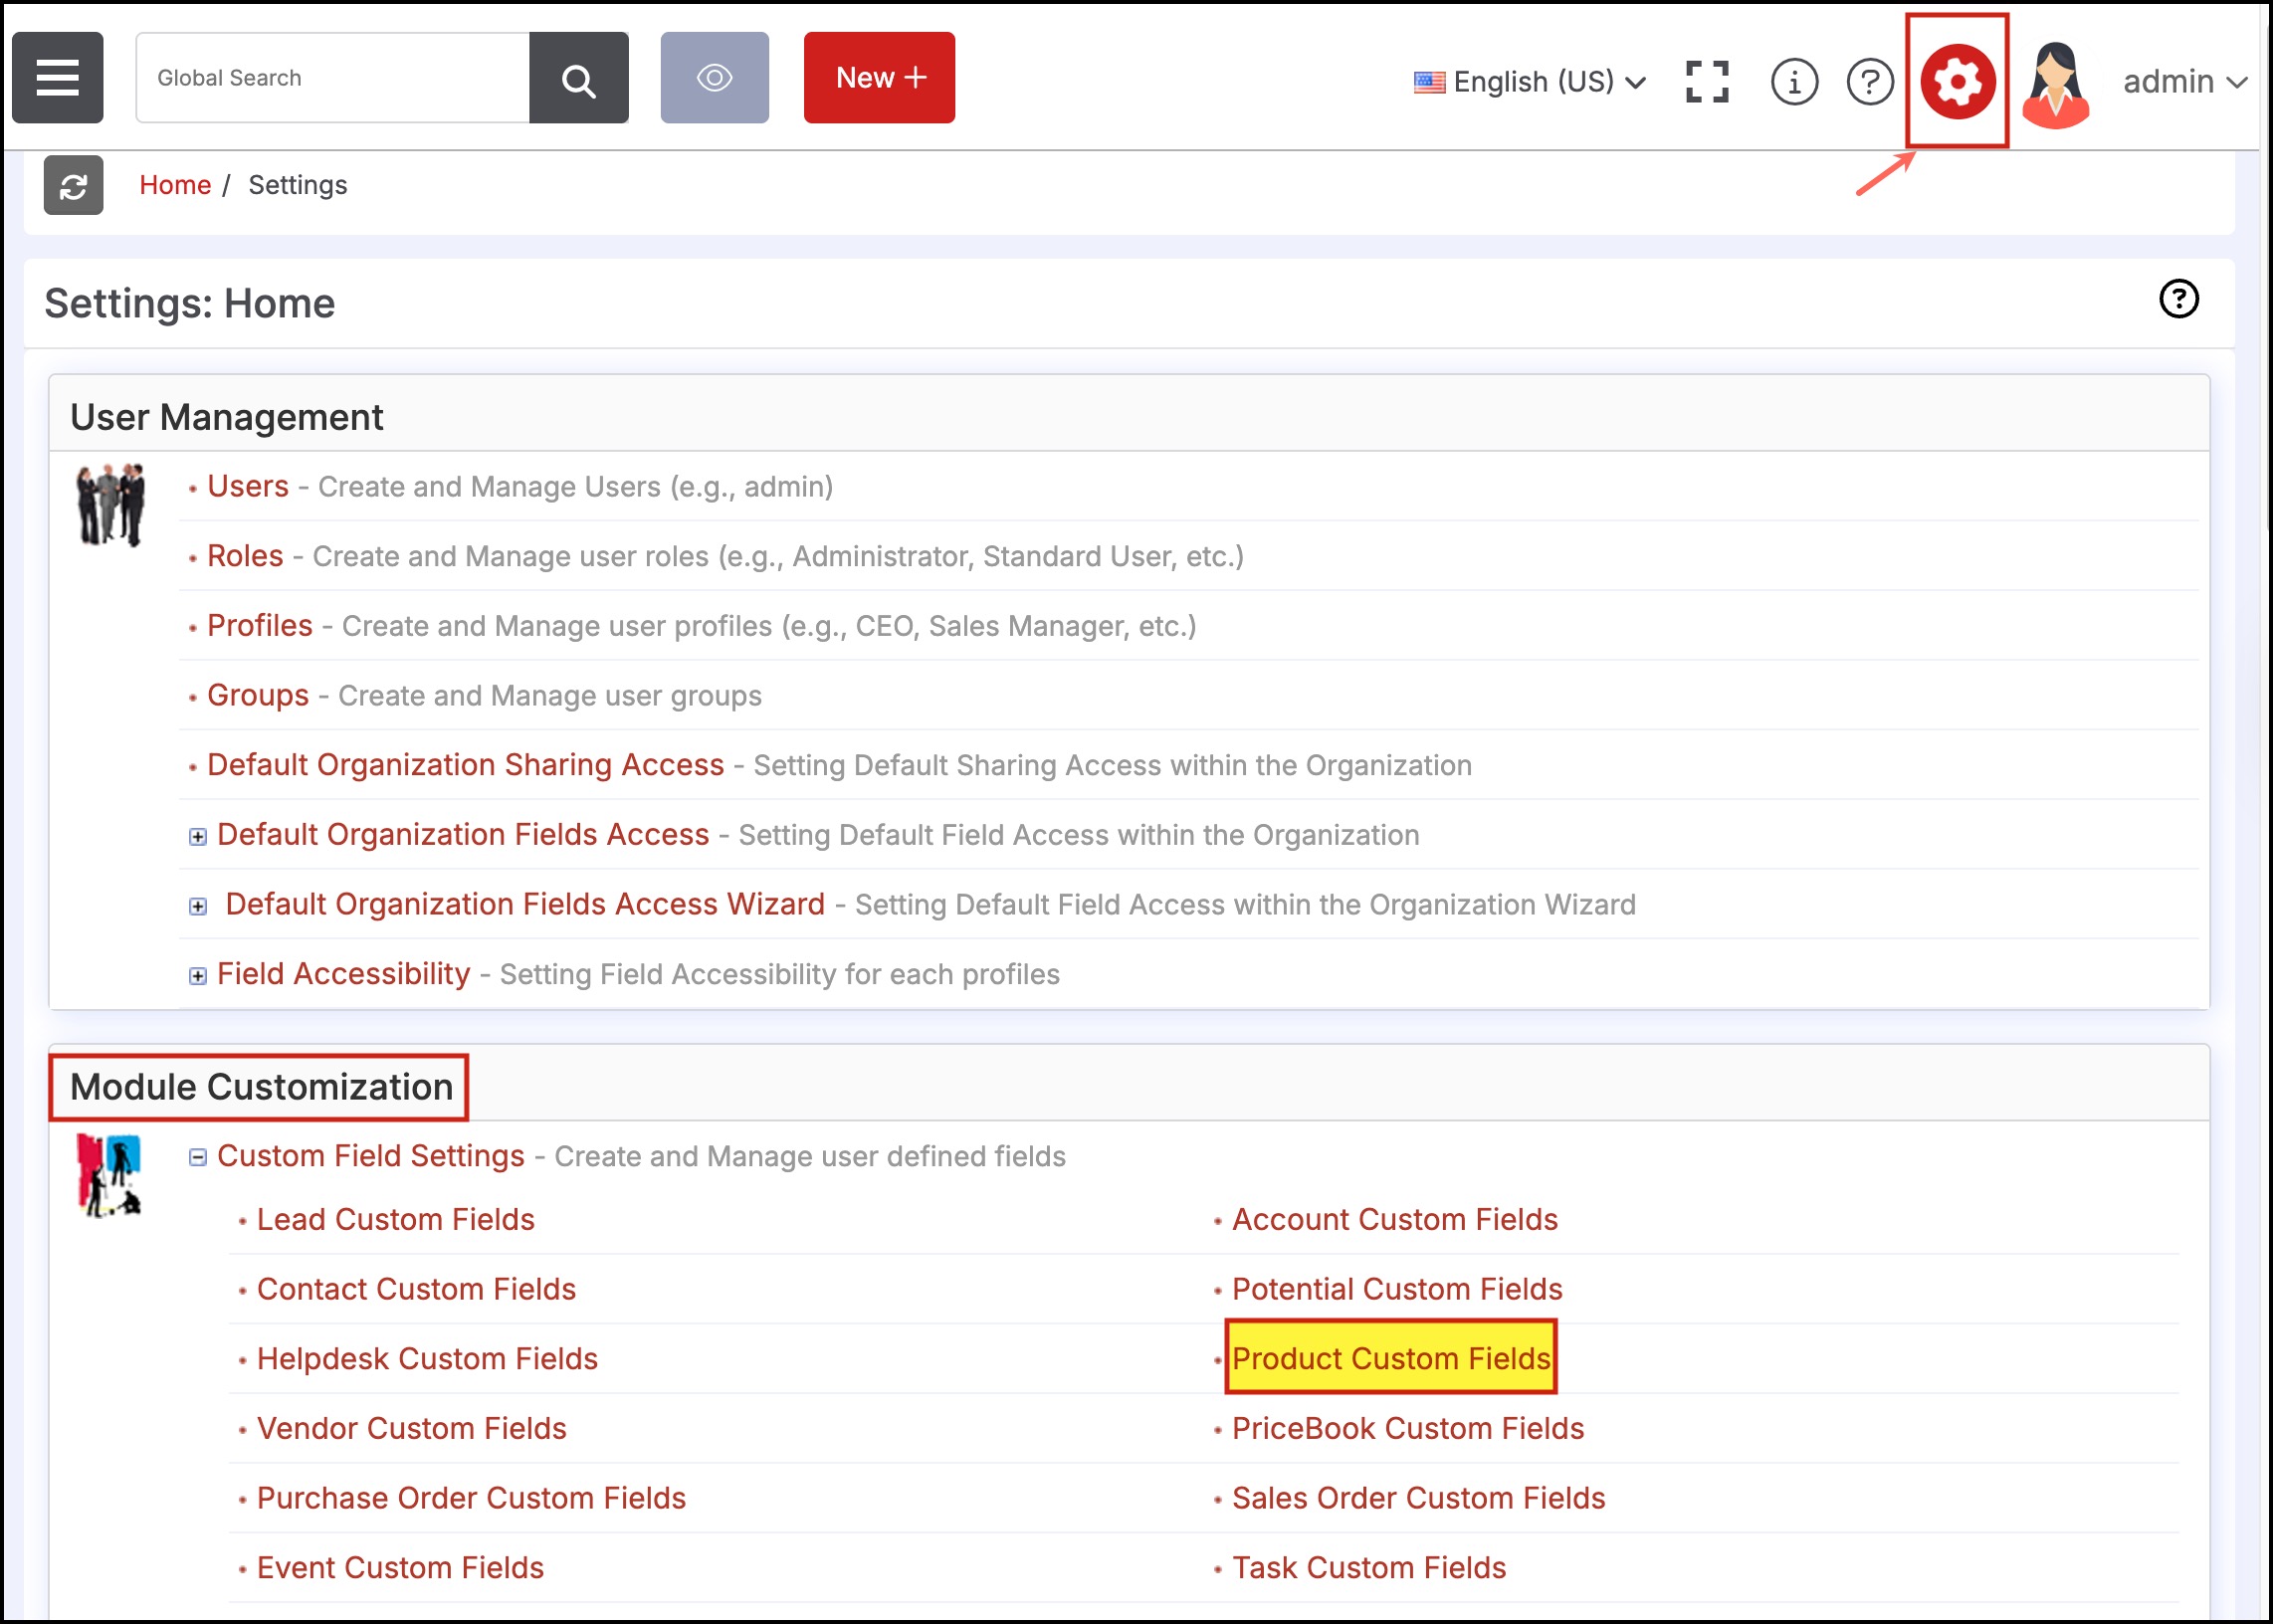Click the admin user avatar
Viewport: 2273px width, 1624px height.
tap(2055, 84)
